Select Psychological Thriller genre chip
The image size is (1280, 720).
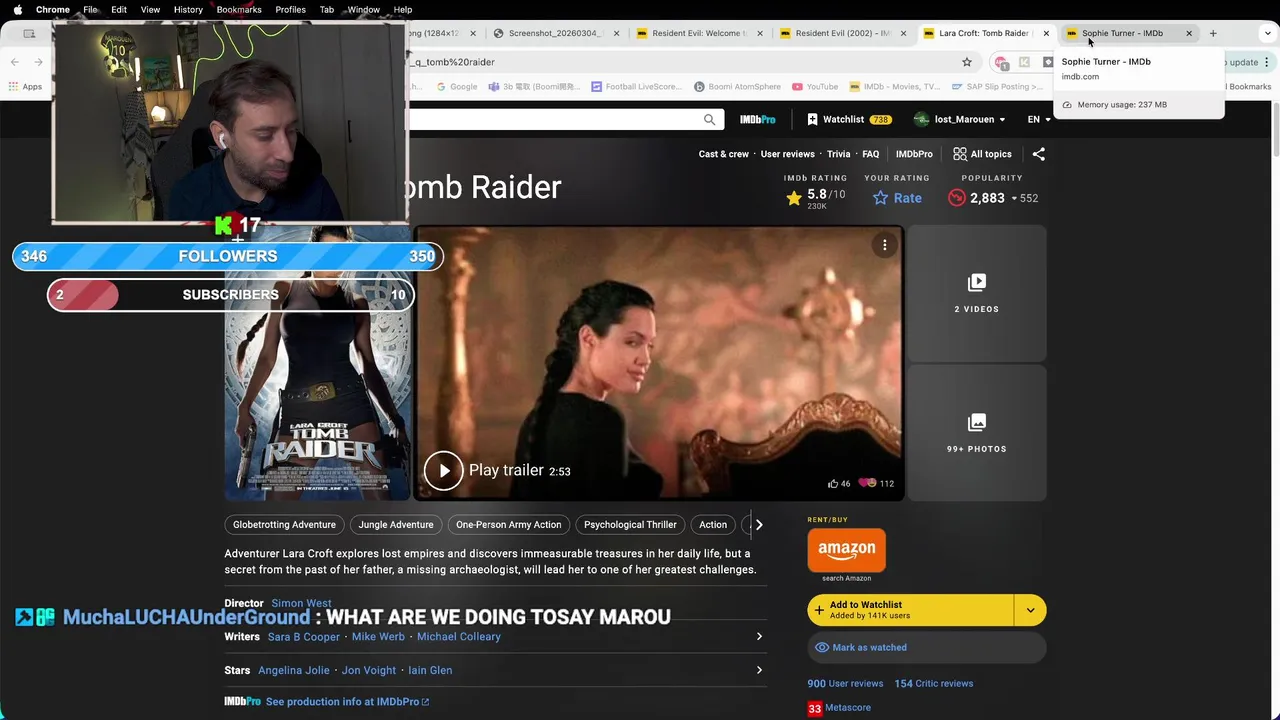click(630, 524)
